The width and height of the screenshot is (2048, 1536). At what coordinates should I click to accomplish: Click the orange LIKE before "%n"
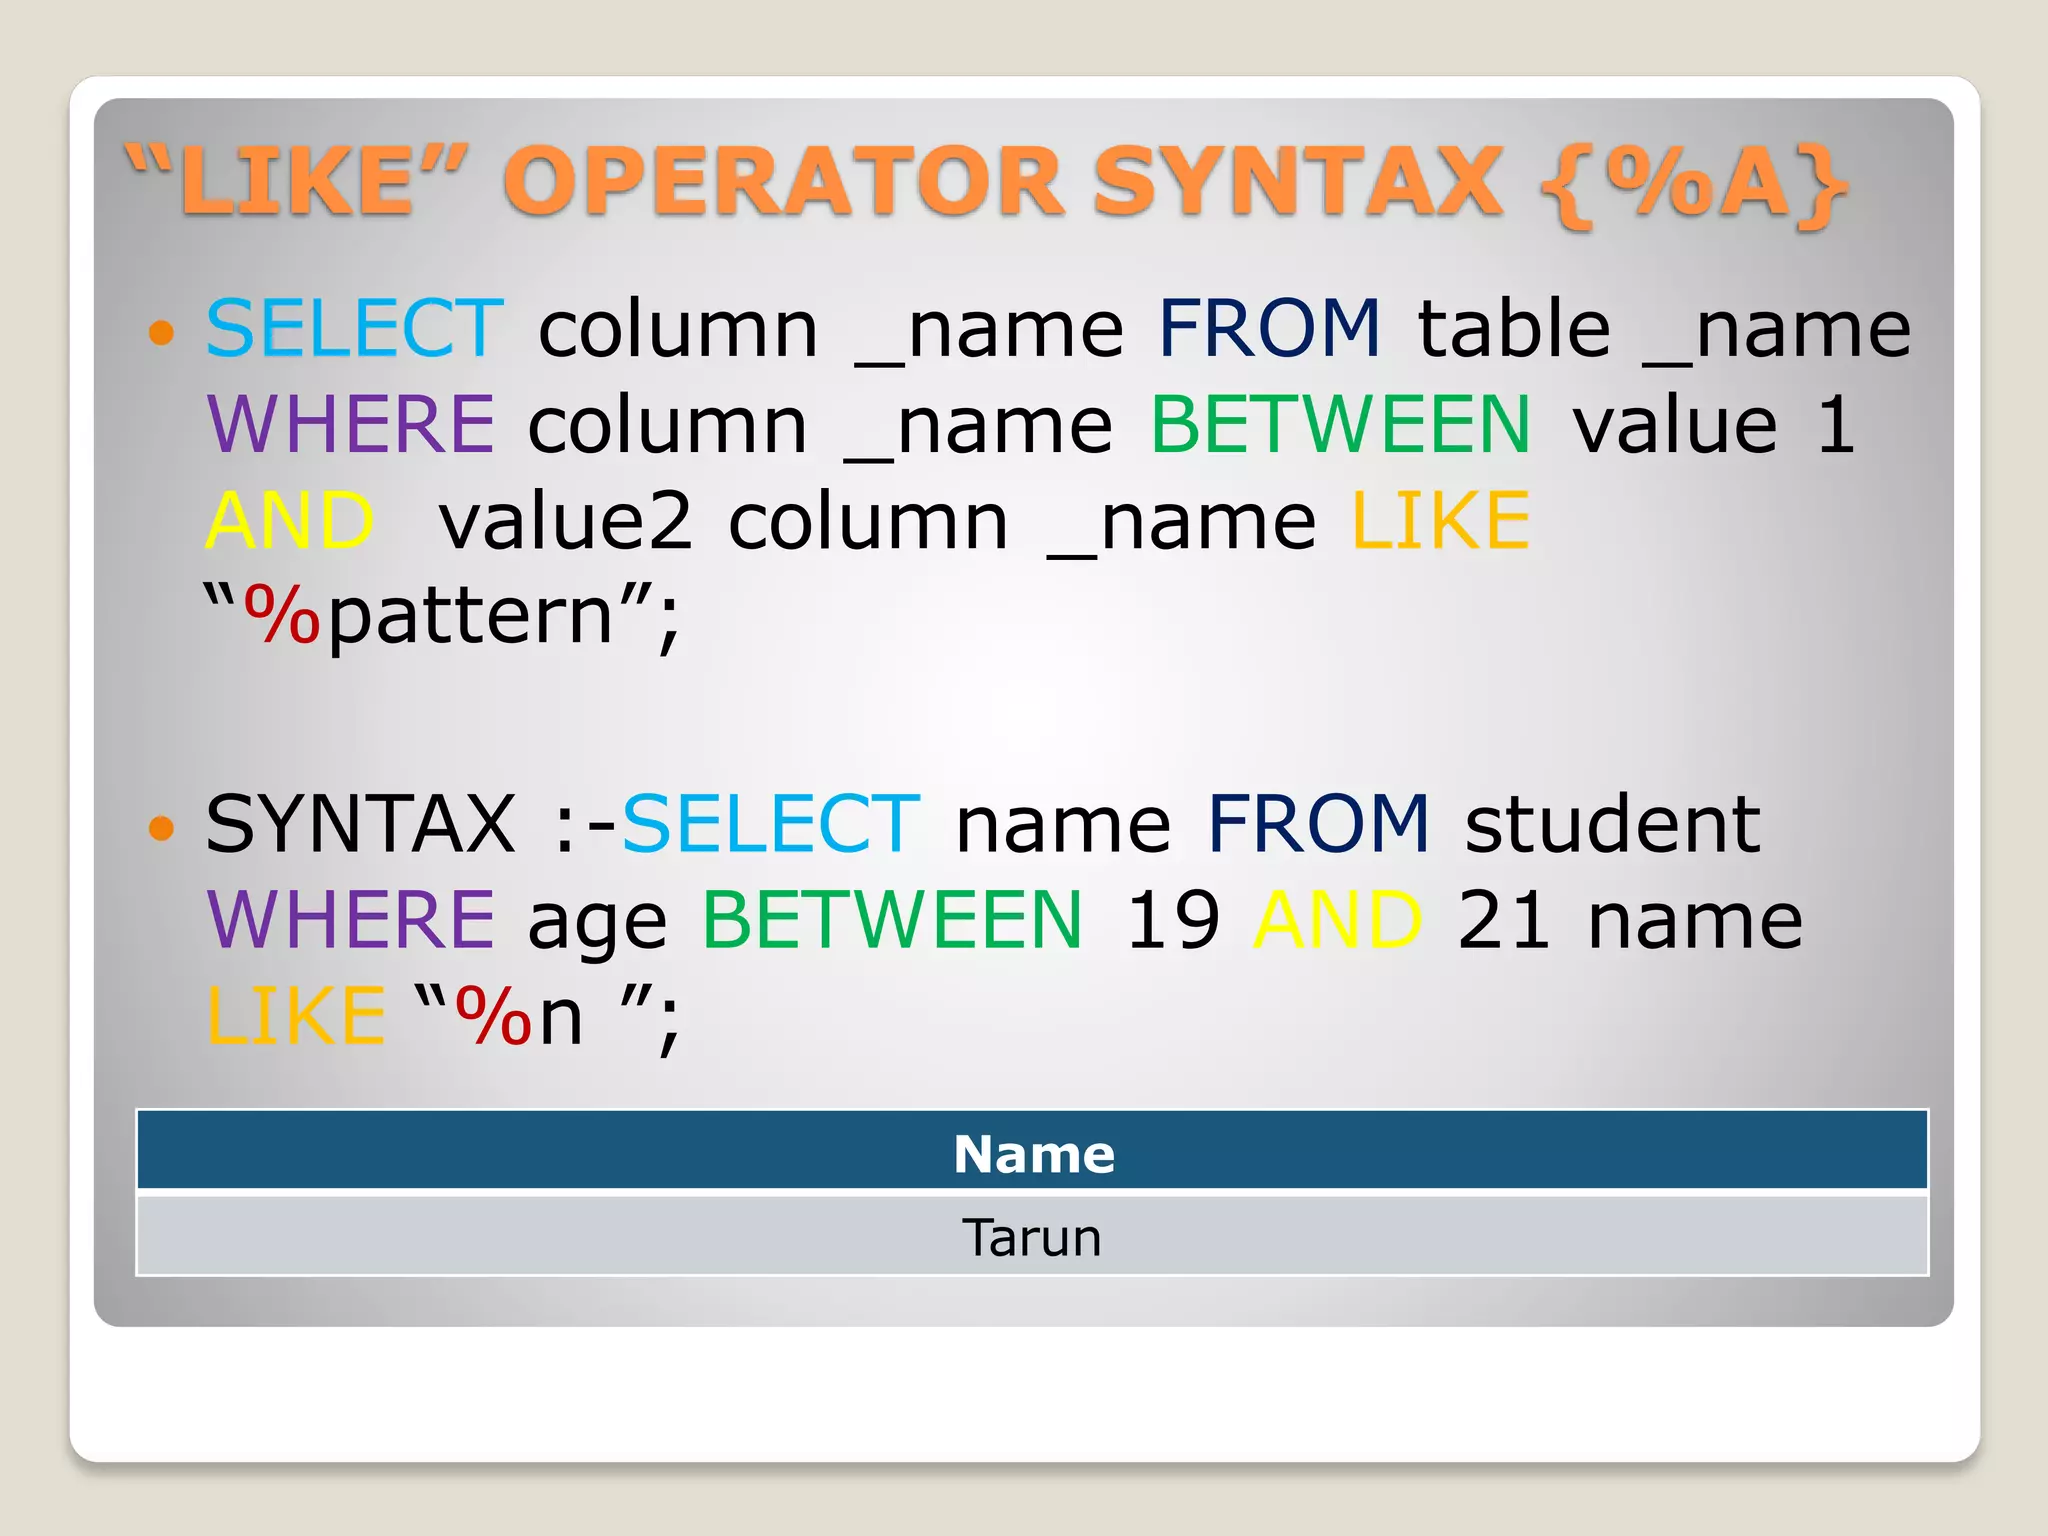point(296,1016)
